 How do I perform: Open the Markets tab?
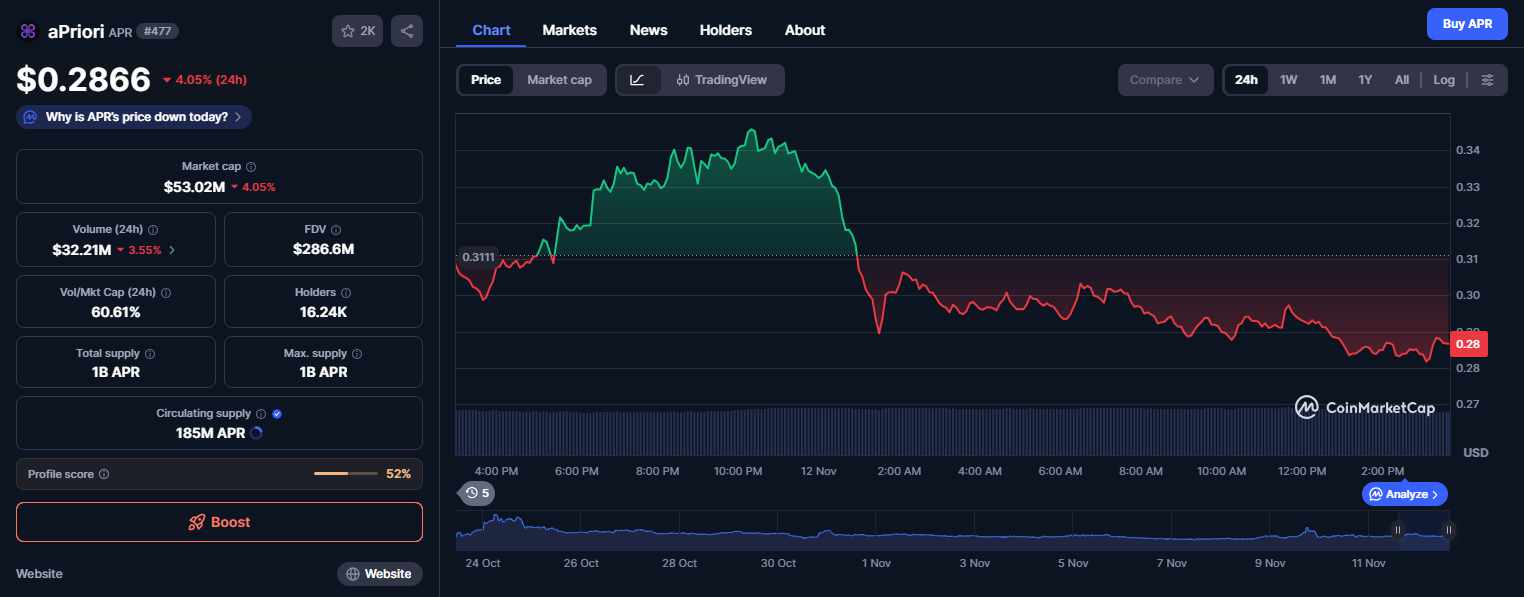coord(569,30)
